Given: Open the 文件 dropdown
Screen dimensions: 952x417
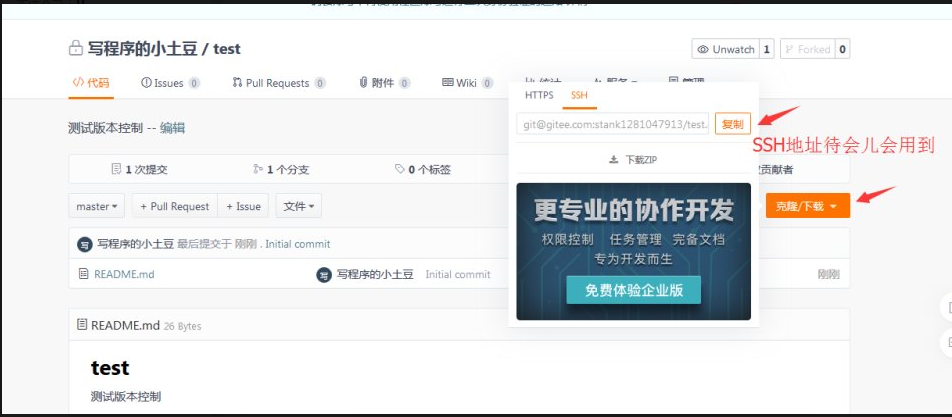Looking at the screenshot, I should tap(299, 206).
